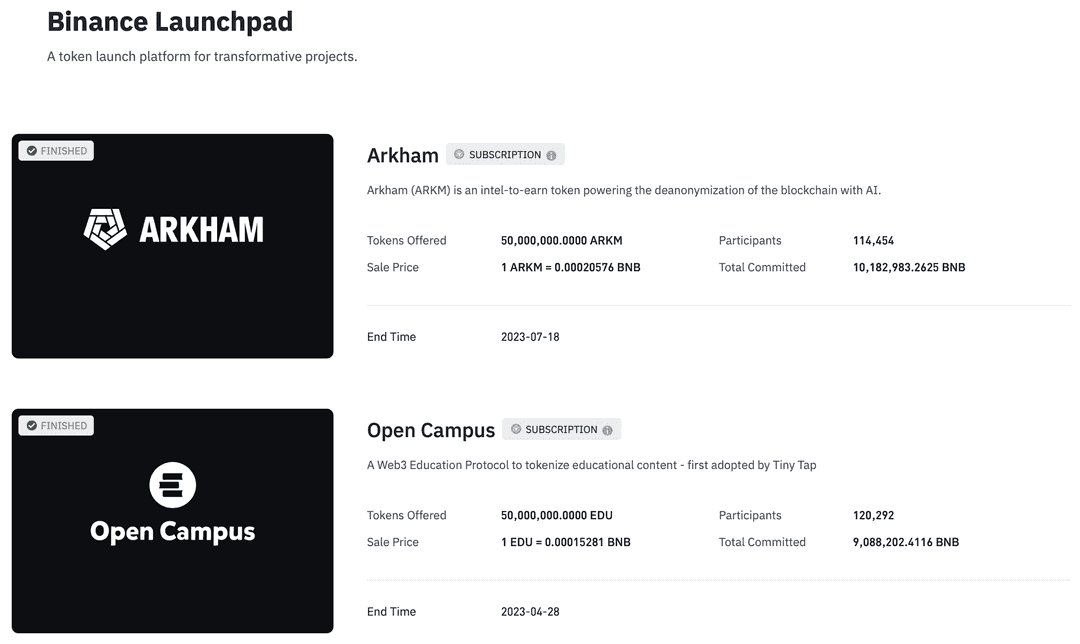Click the Binance Launchpad page title
Screen dimensions: 1080x644
(x=170, y=21)
